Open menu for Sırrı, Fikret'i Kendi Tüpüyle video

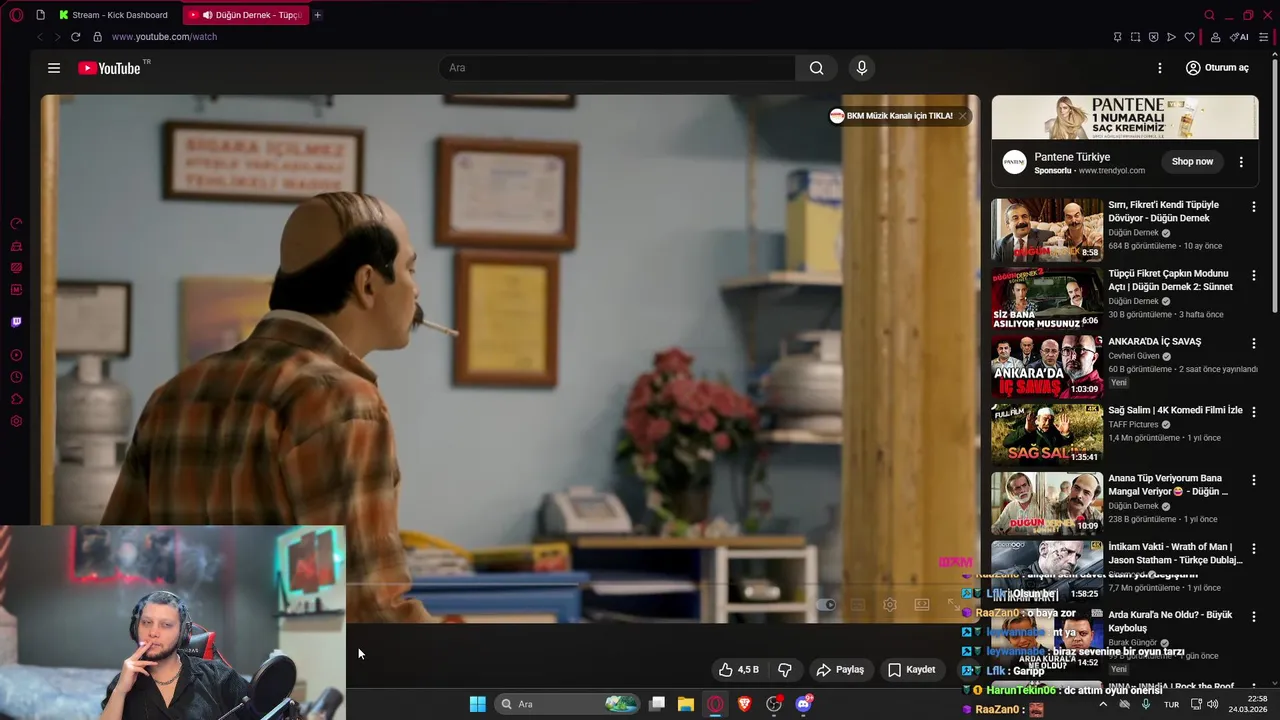[1254, 207]
